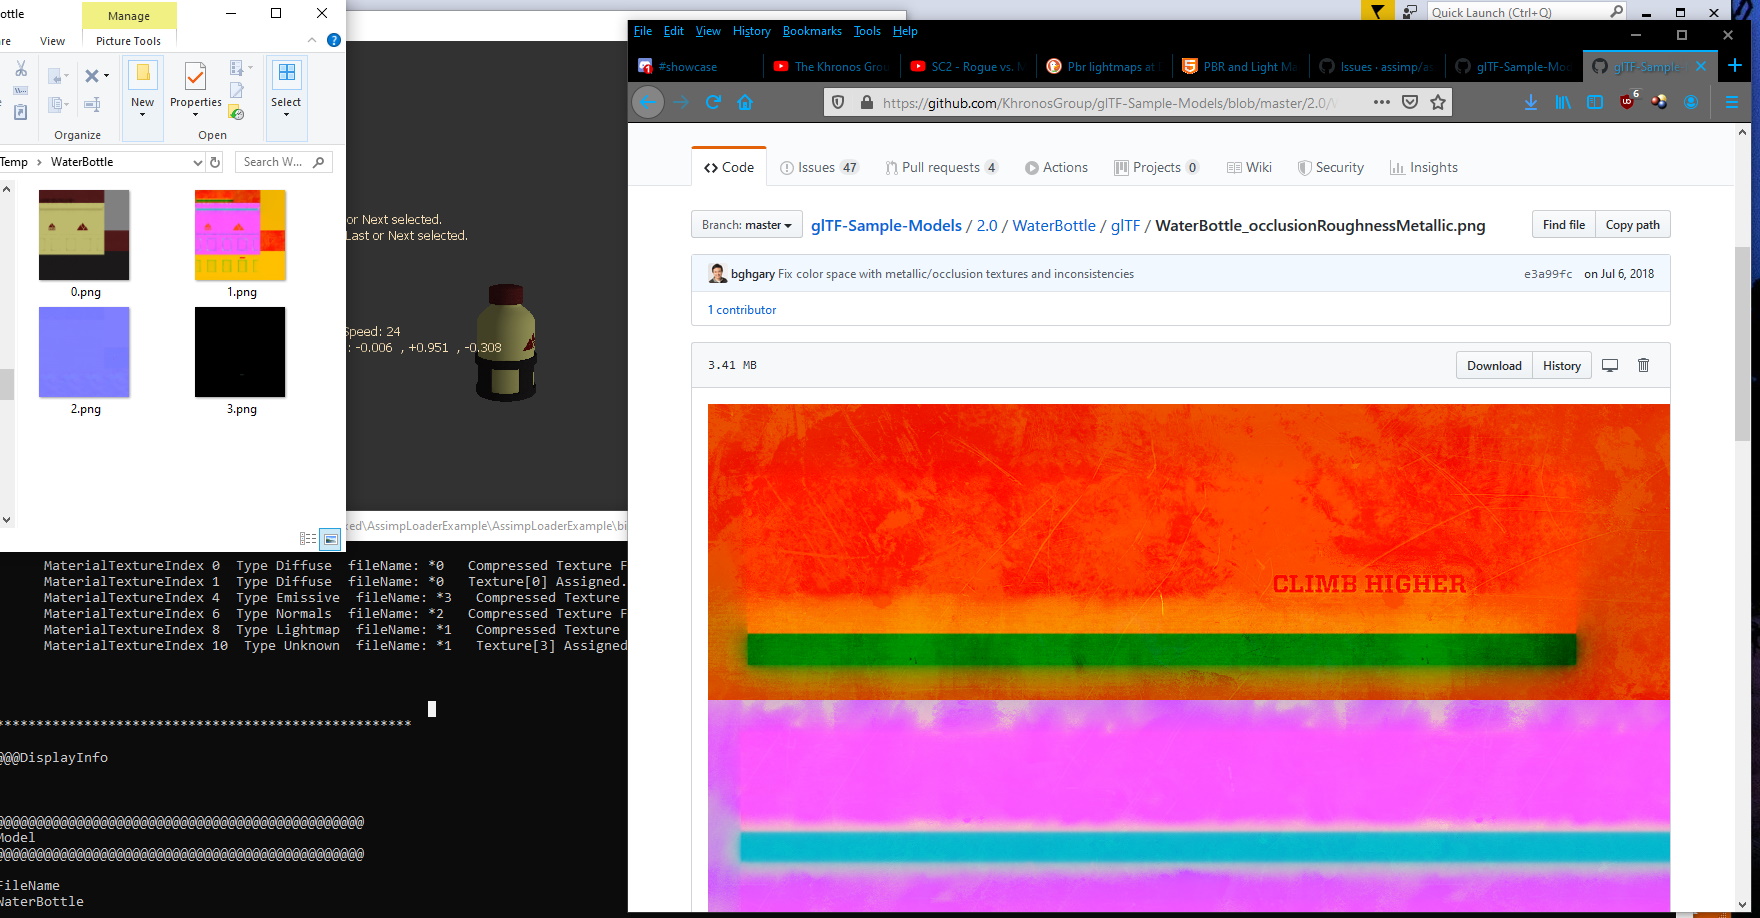Switch Explorer to details list view
Screen dimensions: 1760x918
pyautogui.click(x=308, y=539)
